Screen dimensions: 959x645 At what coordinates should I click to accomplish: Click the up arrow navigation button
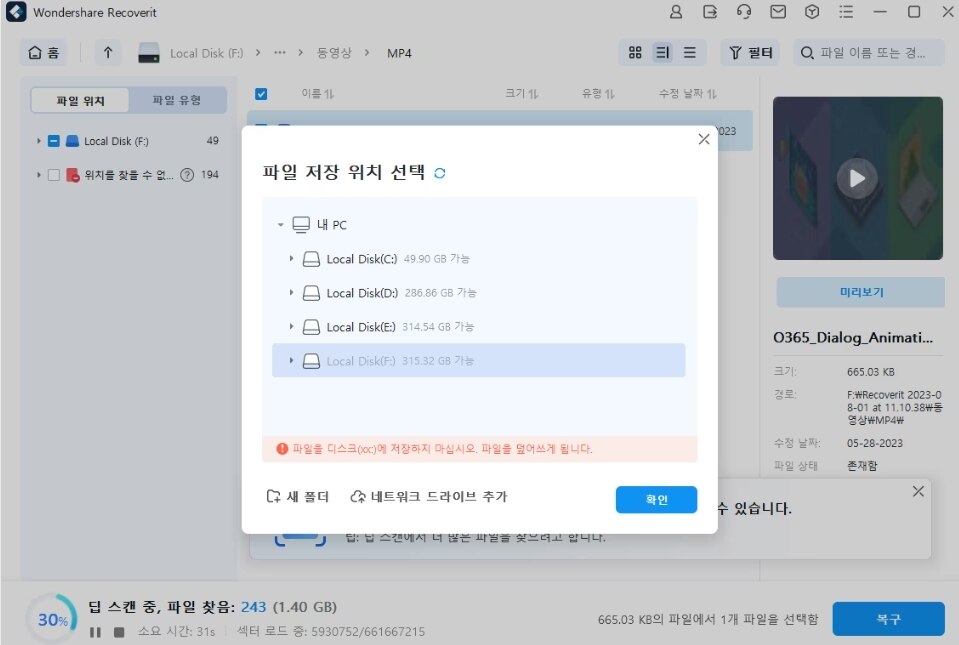108,53
